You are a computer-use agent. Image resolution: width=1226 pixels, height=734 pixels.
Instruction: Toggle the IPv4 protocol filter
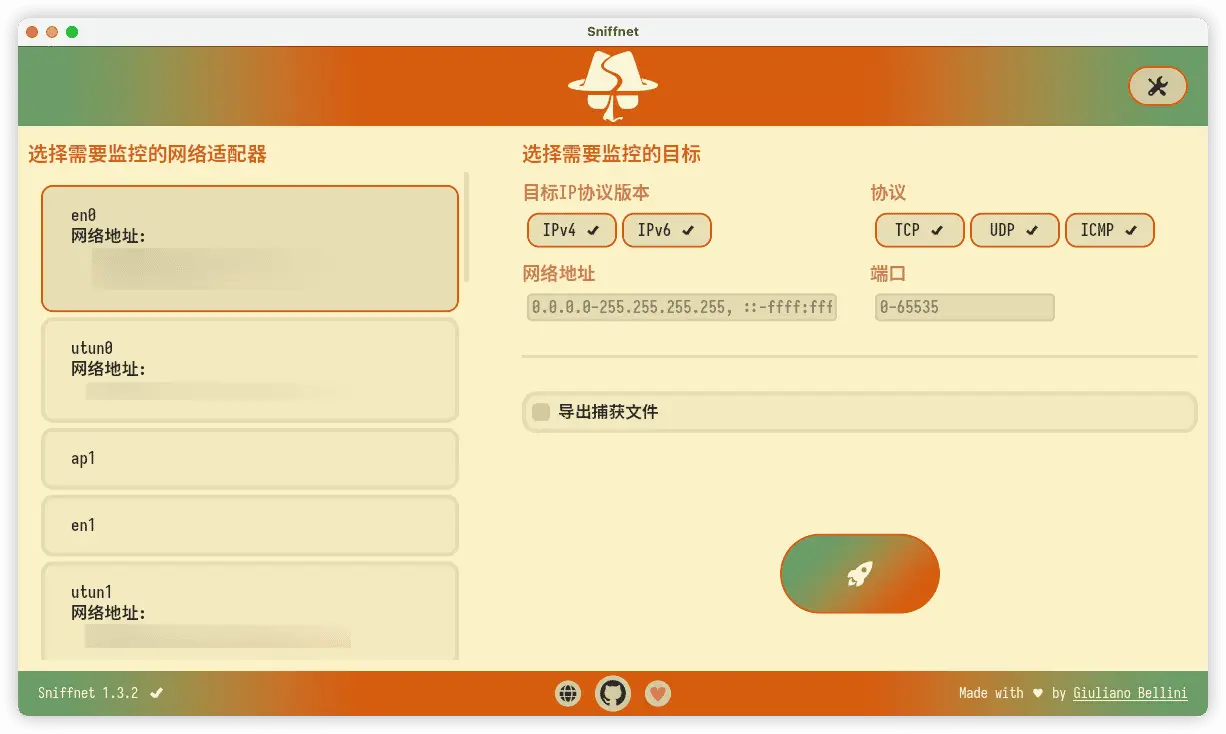[571, 230]
